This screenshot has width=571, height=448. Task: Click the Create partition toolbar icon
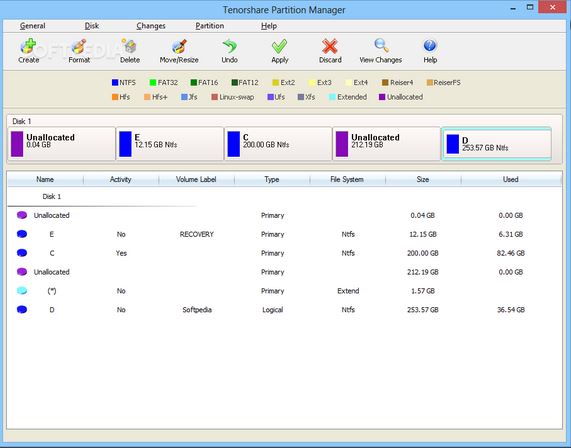pyautogui.click(x=28, y=47)
